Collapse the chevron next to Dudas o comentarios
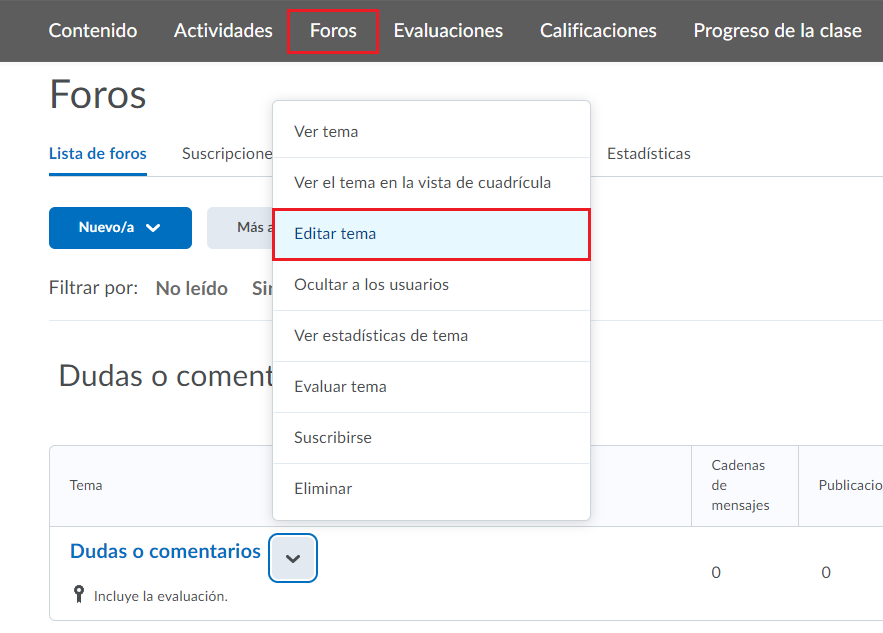Screen dimensions: 883x633 click(293, 558)
